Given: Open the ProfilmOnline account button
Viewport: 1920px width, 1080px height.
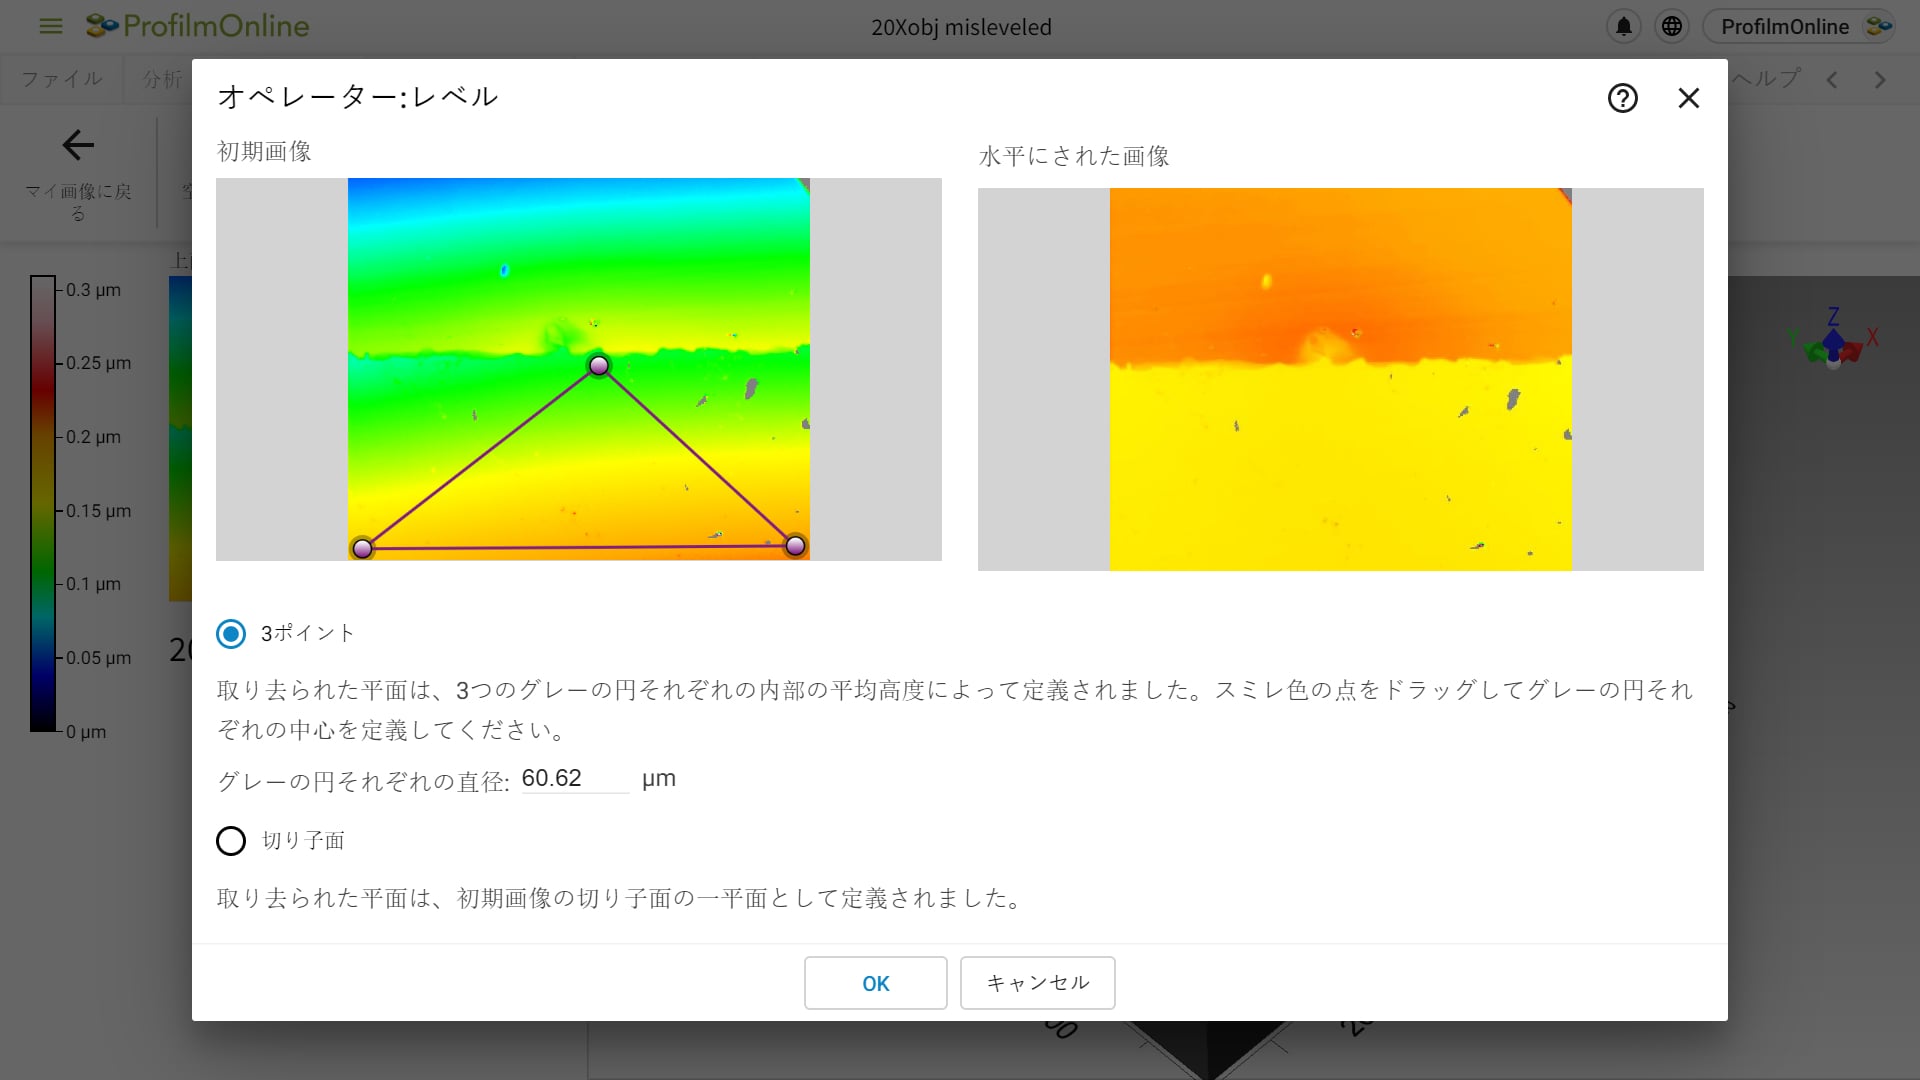Looking at the screenshot, I should (1800, 27).
